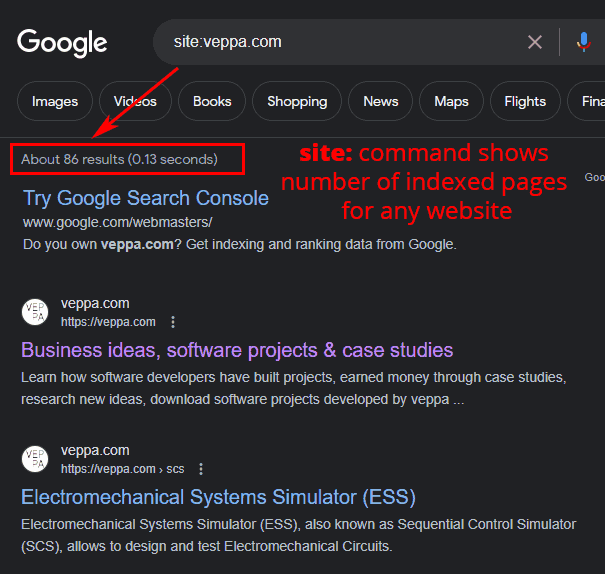Click https://veppa.com › scs URL
This screenshot has width=605, height=574.
tap(122, 469)
